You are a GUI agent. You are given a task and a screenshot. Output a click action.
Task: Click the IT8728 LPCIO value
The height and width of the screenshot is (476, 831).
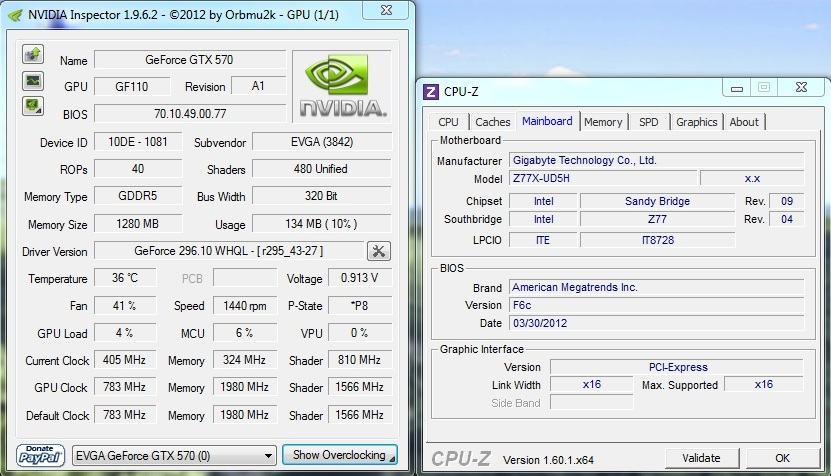(x=658, y=240)
